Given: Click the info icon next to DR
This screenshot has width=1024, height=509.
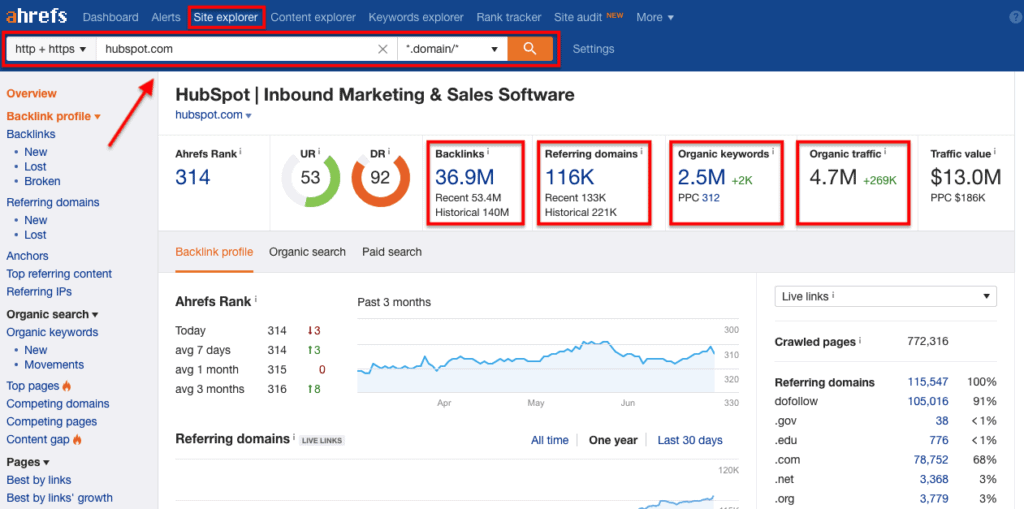Looking at the screenshot, I should (389, 152).
